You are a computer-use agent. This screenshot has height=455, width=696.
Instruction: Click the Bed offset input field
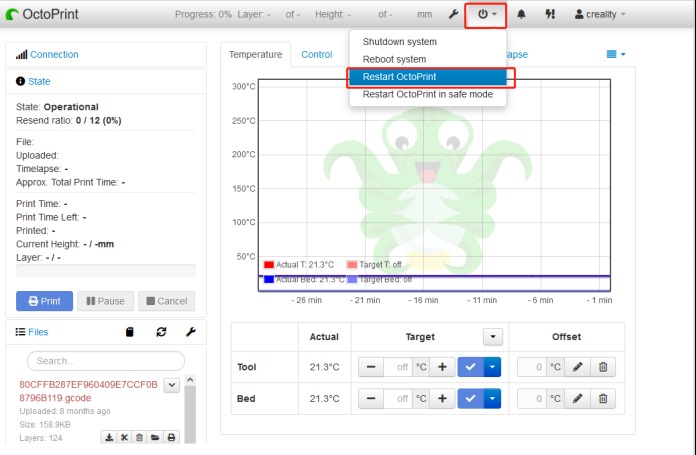point(532,399)
